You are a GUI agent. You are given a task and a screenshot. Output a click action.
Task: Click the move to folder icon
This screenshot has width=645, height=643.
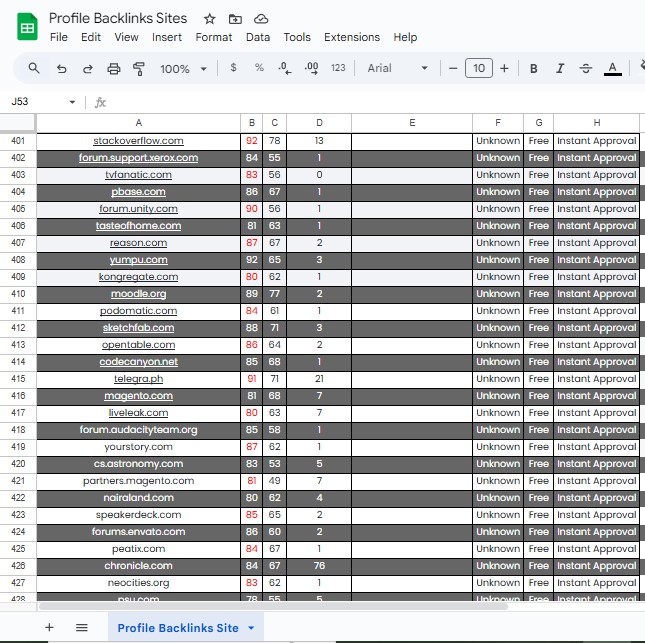point(235,19)
